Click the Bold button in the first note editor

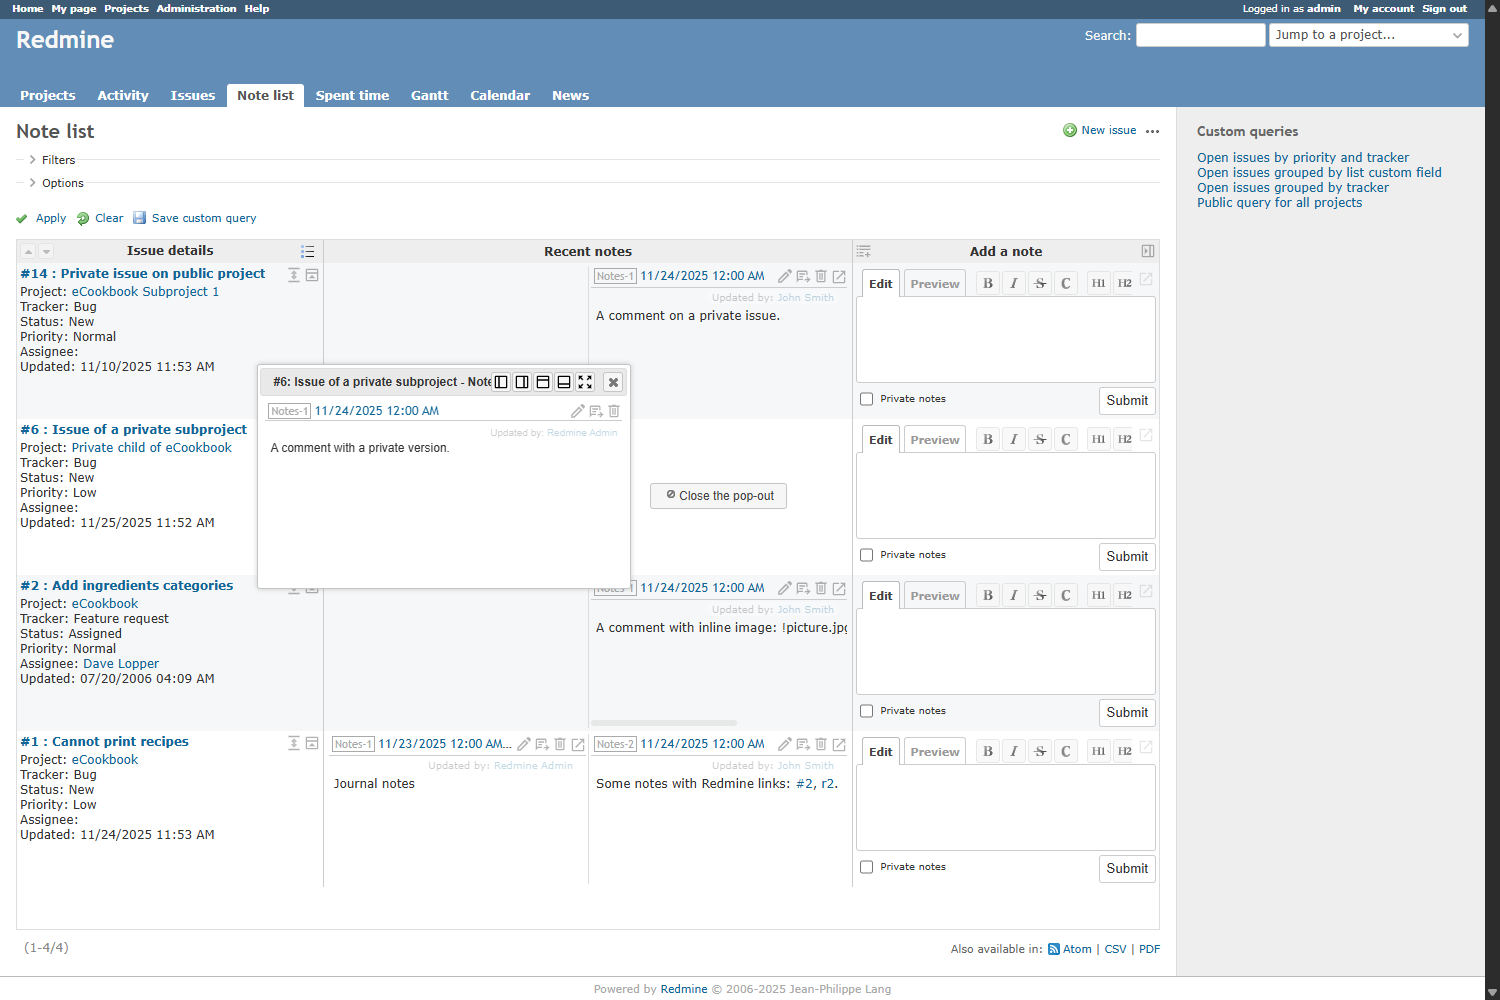988,283
